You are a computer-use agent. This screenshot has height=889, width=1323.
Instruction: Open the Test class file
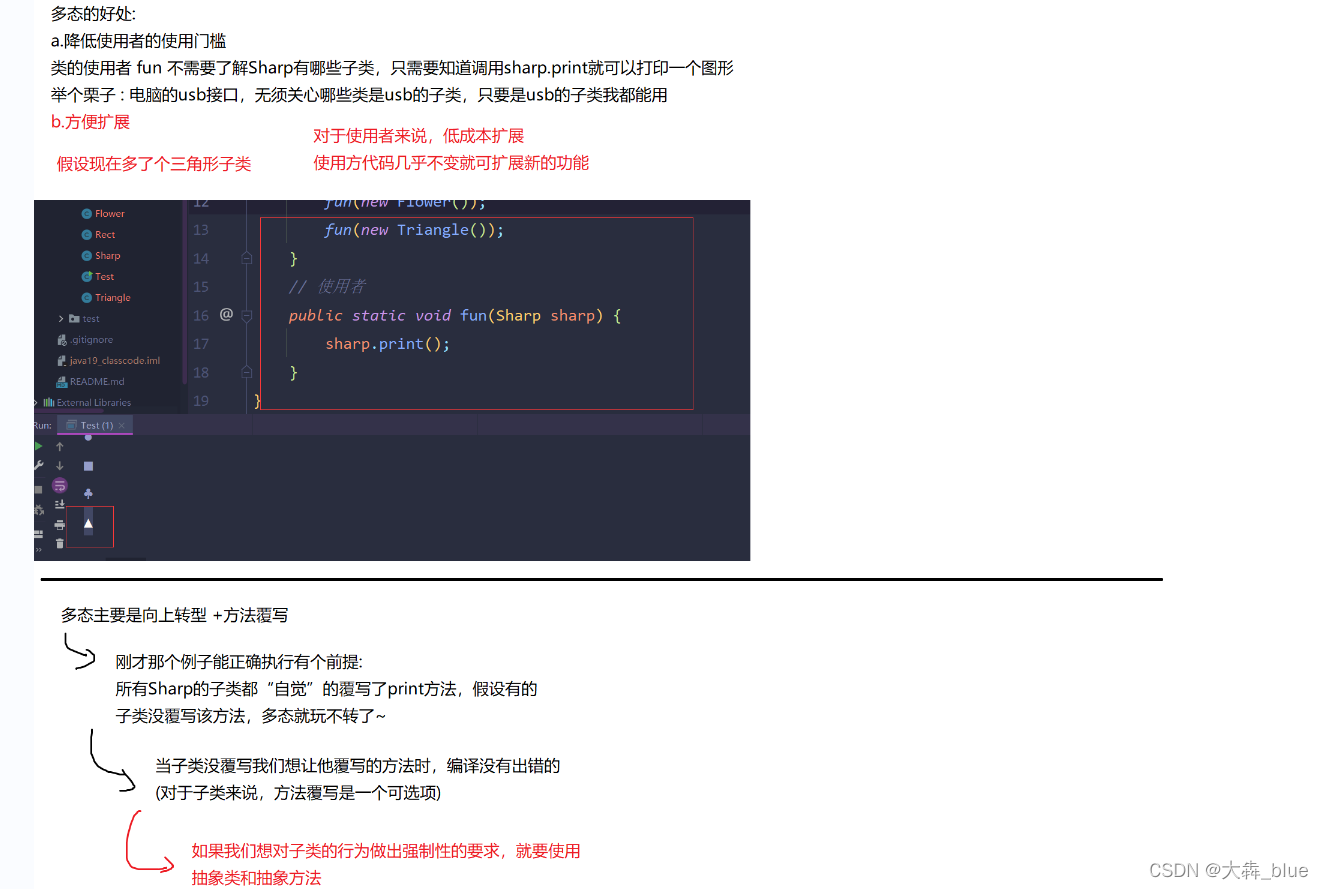105,277
